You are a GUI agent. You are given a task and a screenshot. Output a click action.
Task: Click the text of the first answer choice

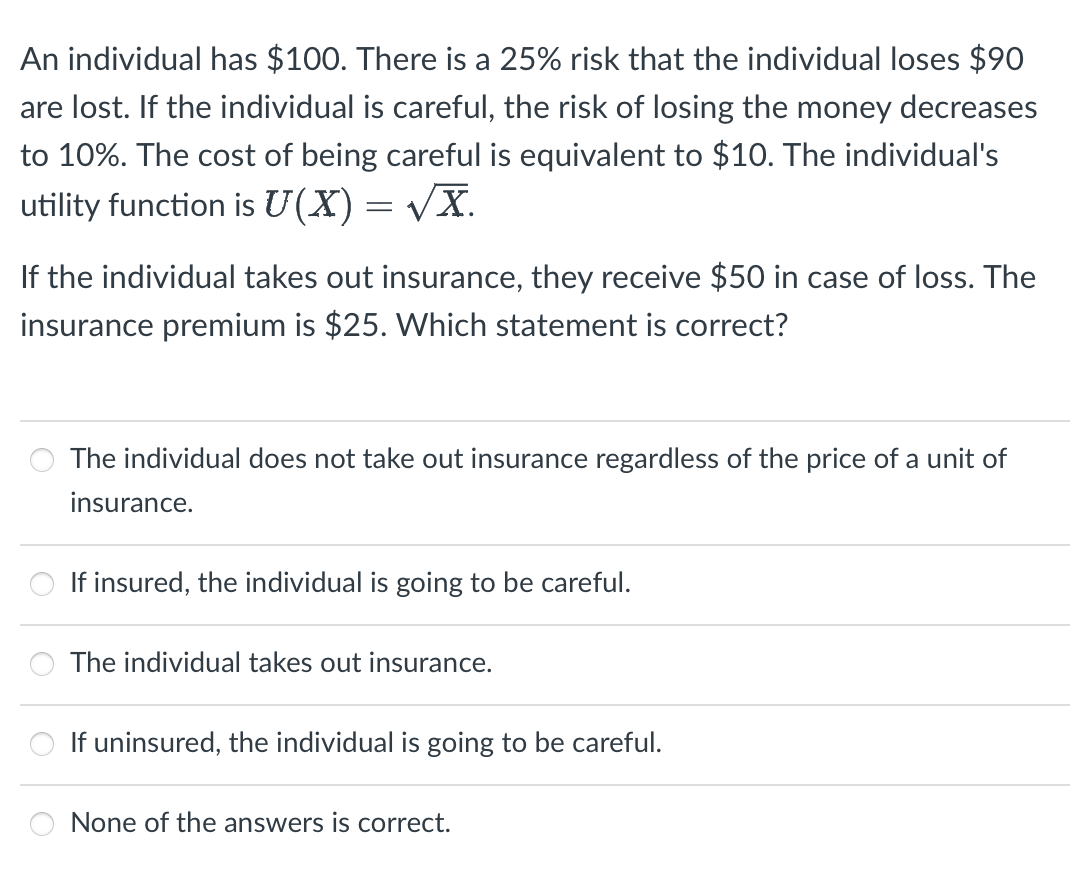pyautogui.click(x=537, y=460)
